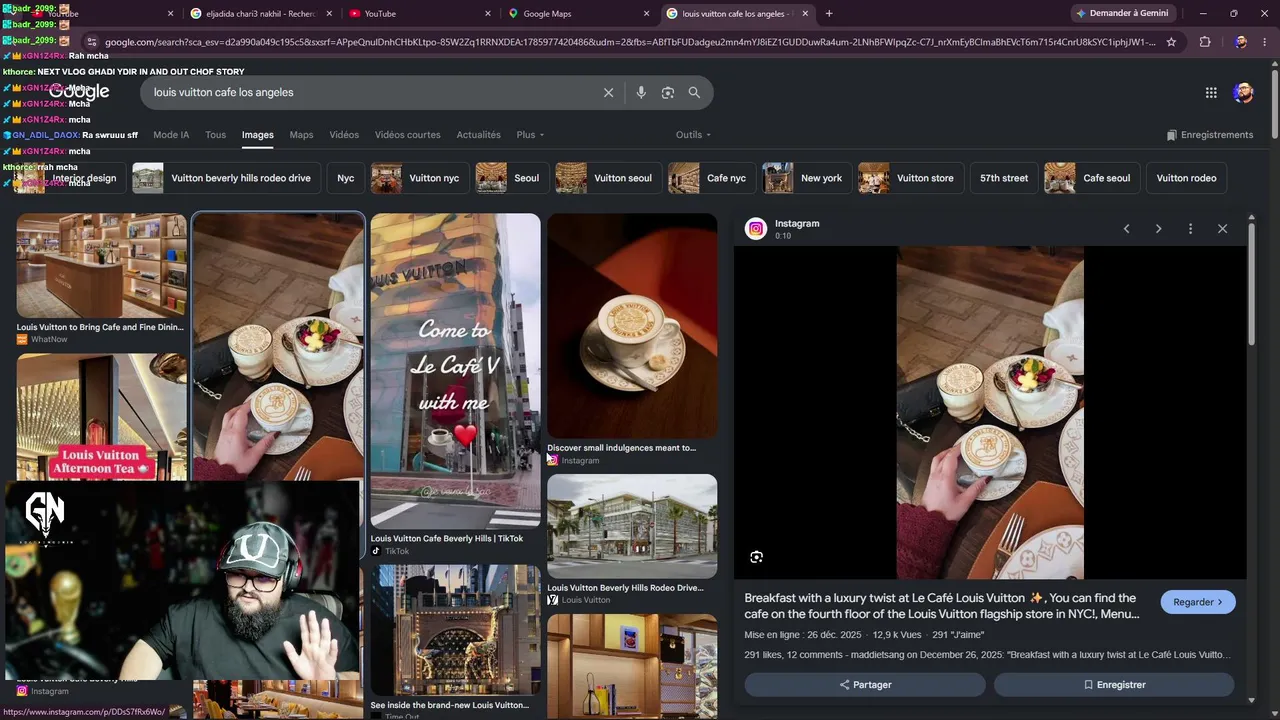The width and height of the screenshot is (1280, 720).
Task: Open the Google apps grid
Action: tap(1211, 92)
